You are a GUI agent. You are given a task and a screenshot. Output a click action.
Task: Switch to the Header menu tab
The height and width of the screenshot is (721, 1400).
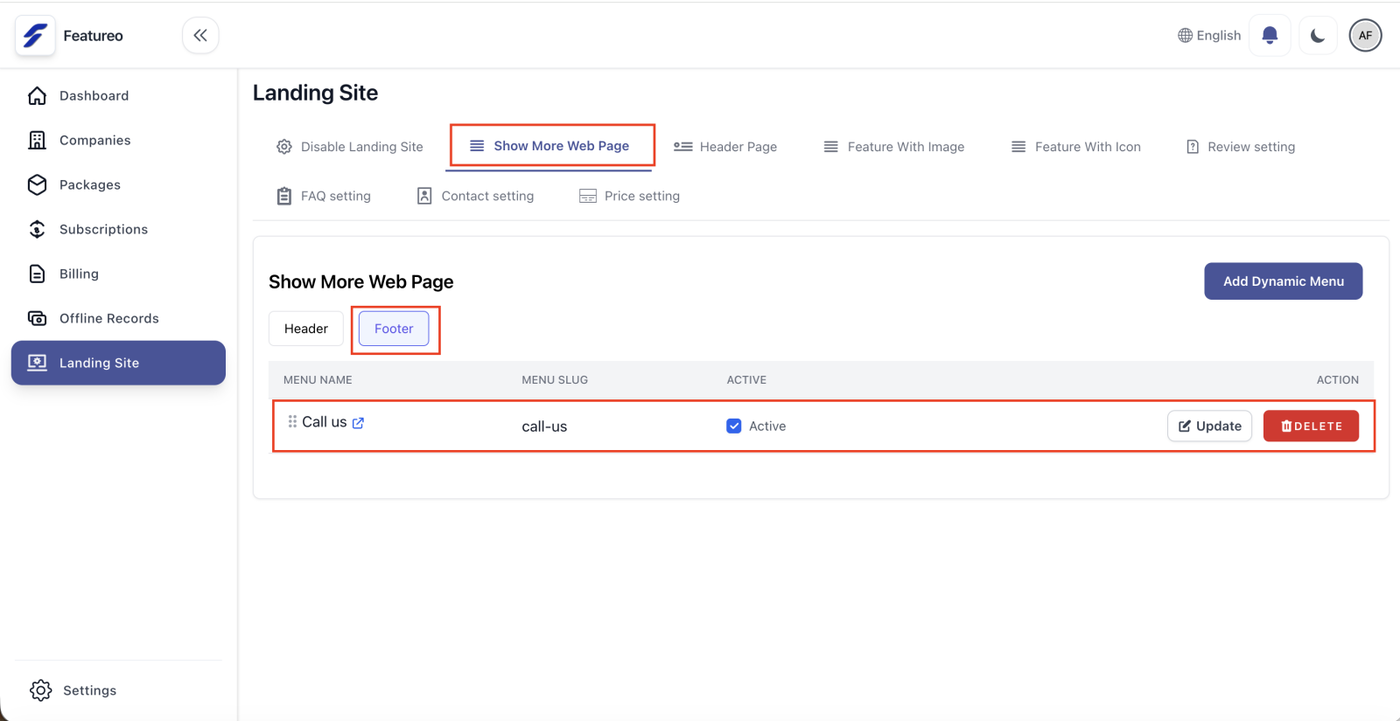point(306,329)
